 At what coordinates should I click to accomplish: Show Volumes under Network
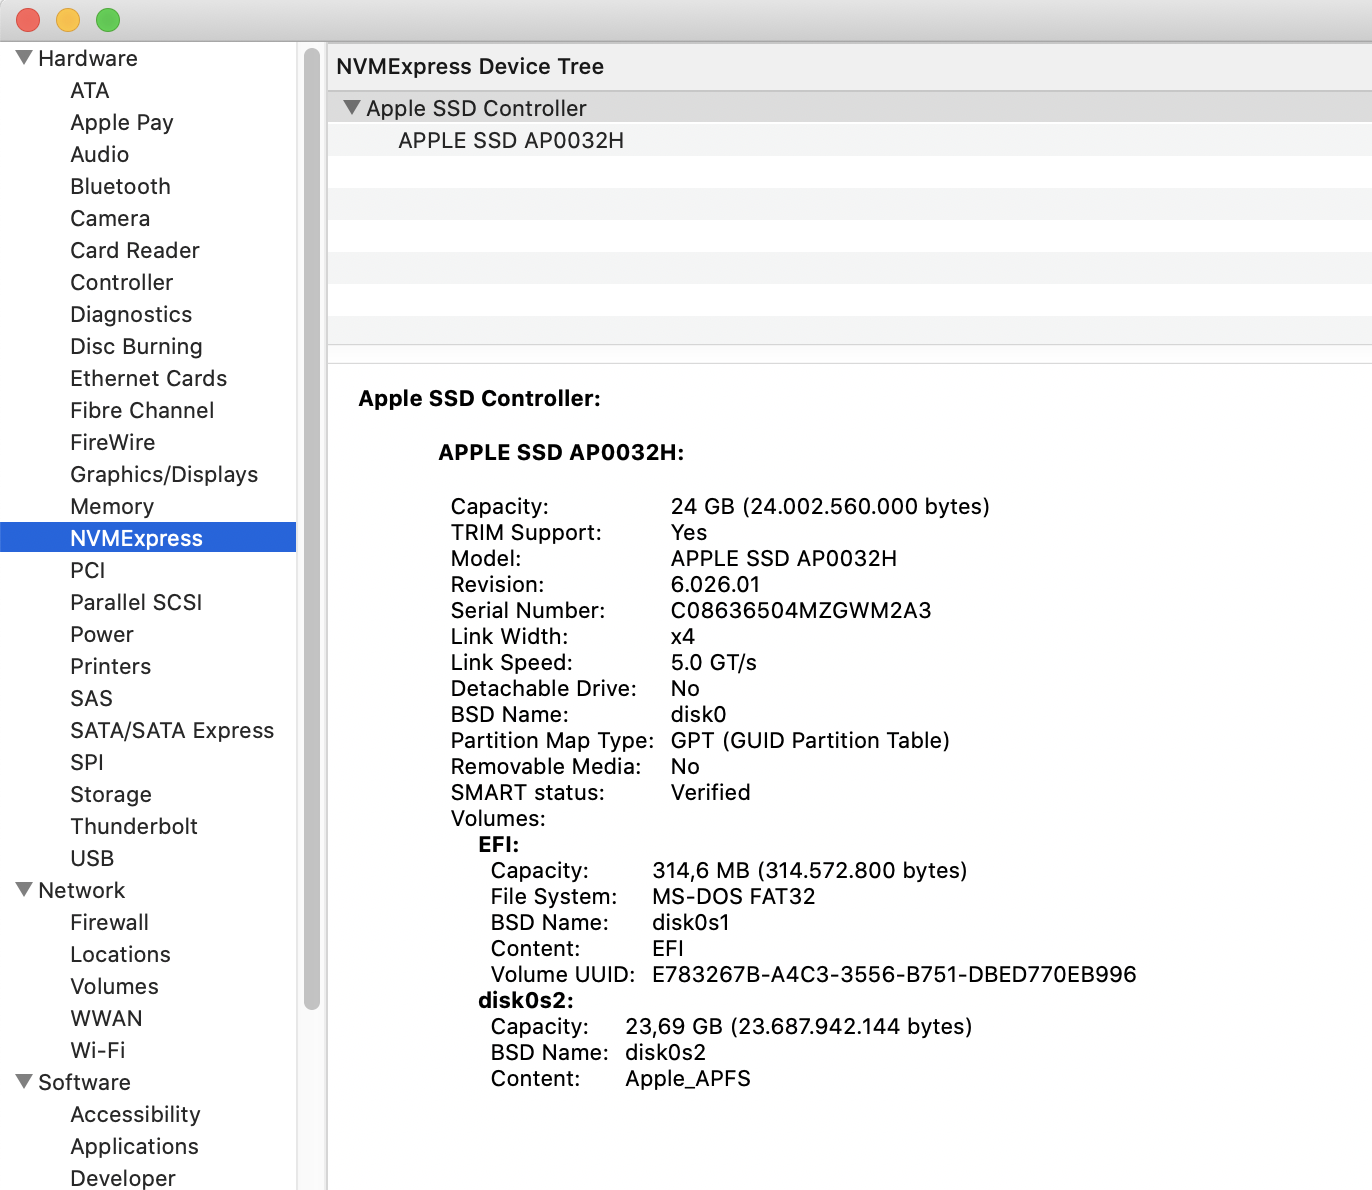point(114,986)
